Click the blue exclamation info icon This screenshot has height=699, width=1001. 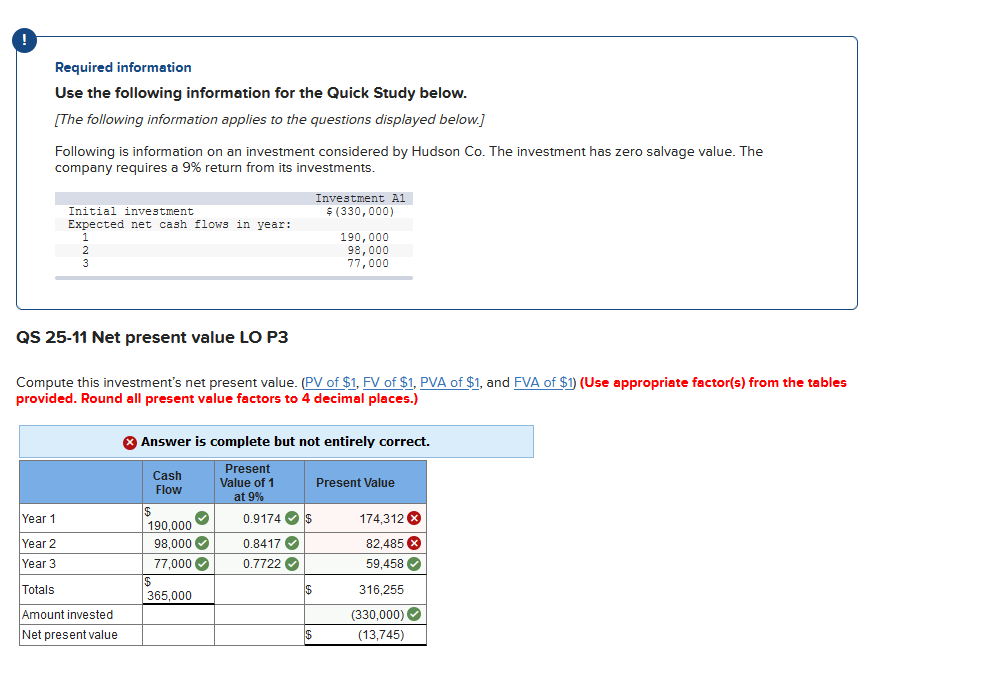click(x=24, y=40)
